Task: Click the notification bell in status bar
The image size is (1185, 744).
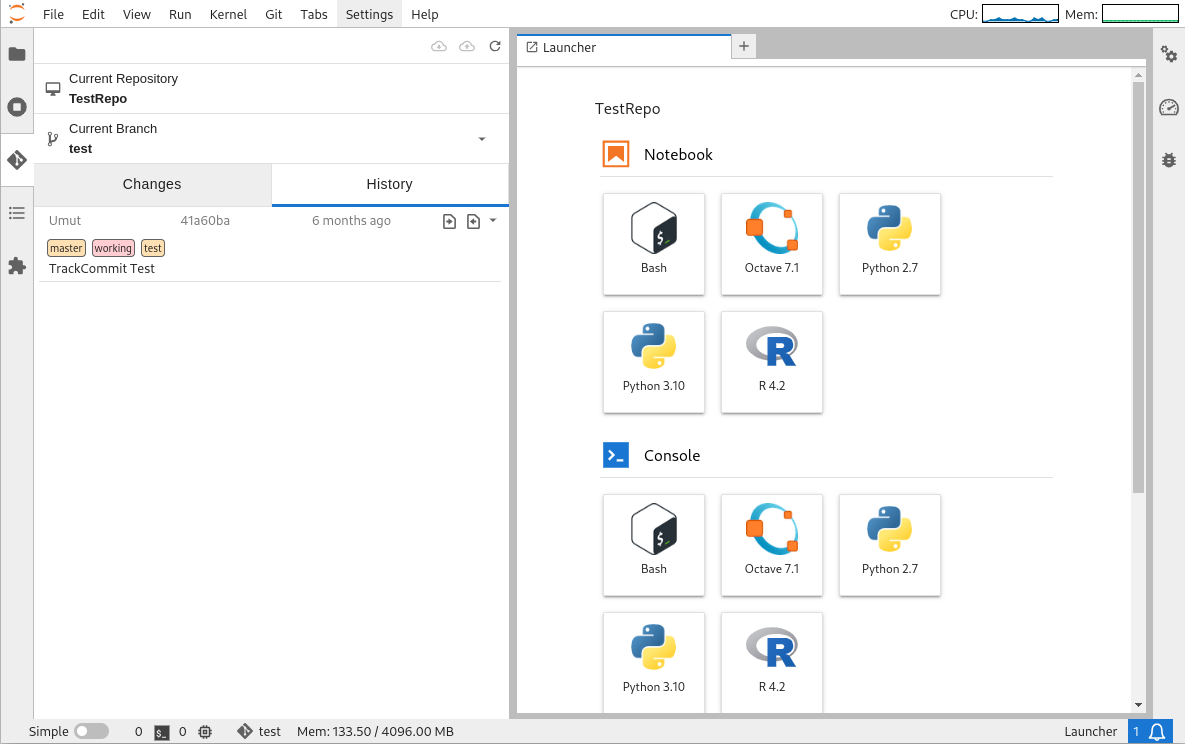Action: (x=1157, y=732)
